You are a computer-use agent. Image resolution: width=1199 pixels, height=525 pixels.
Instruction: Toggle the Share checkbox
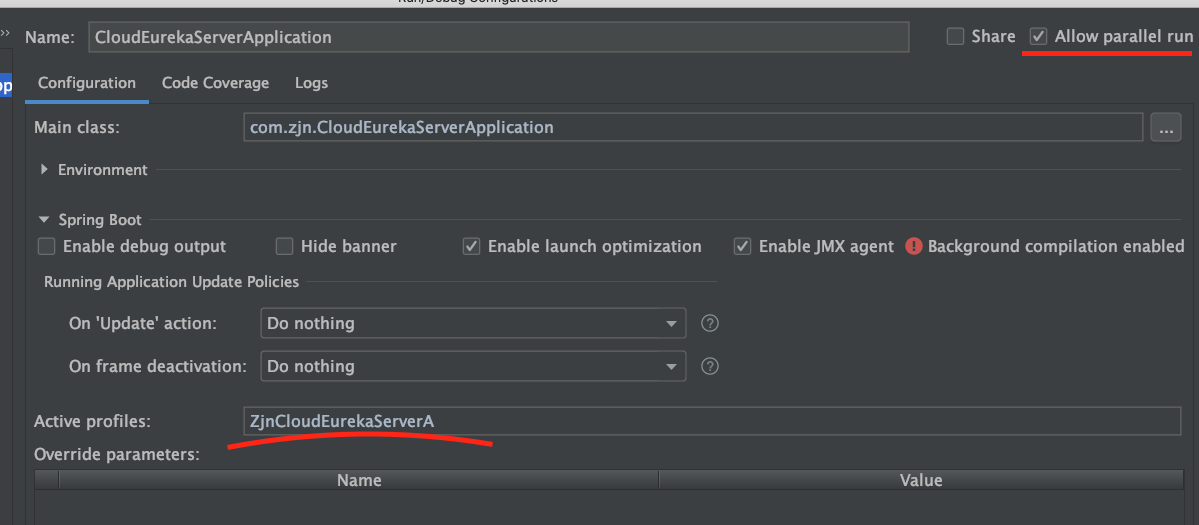(x=956, y=36)
